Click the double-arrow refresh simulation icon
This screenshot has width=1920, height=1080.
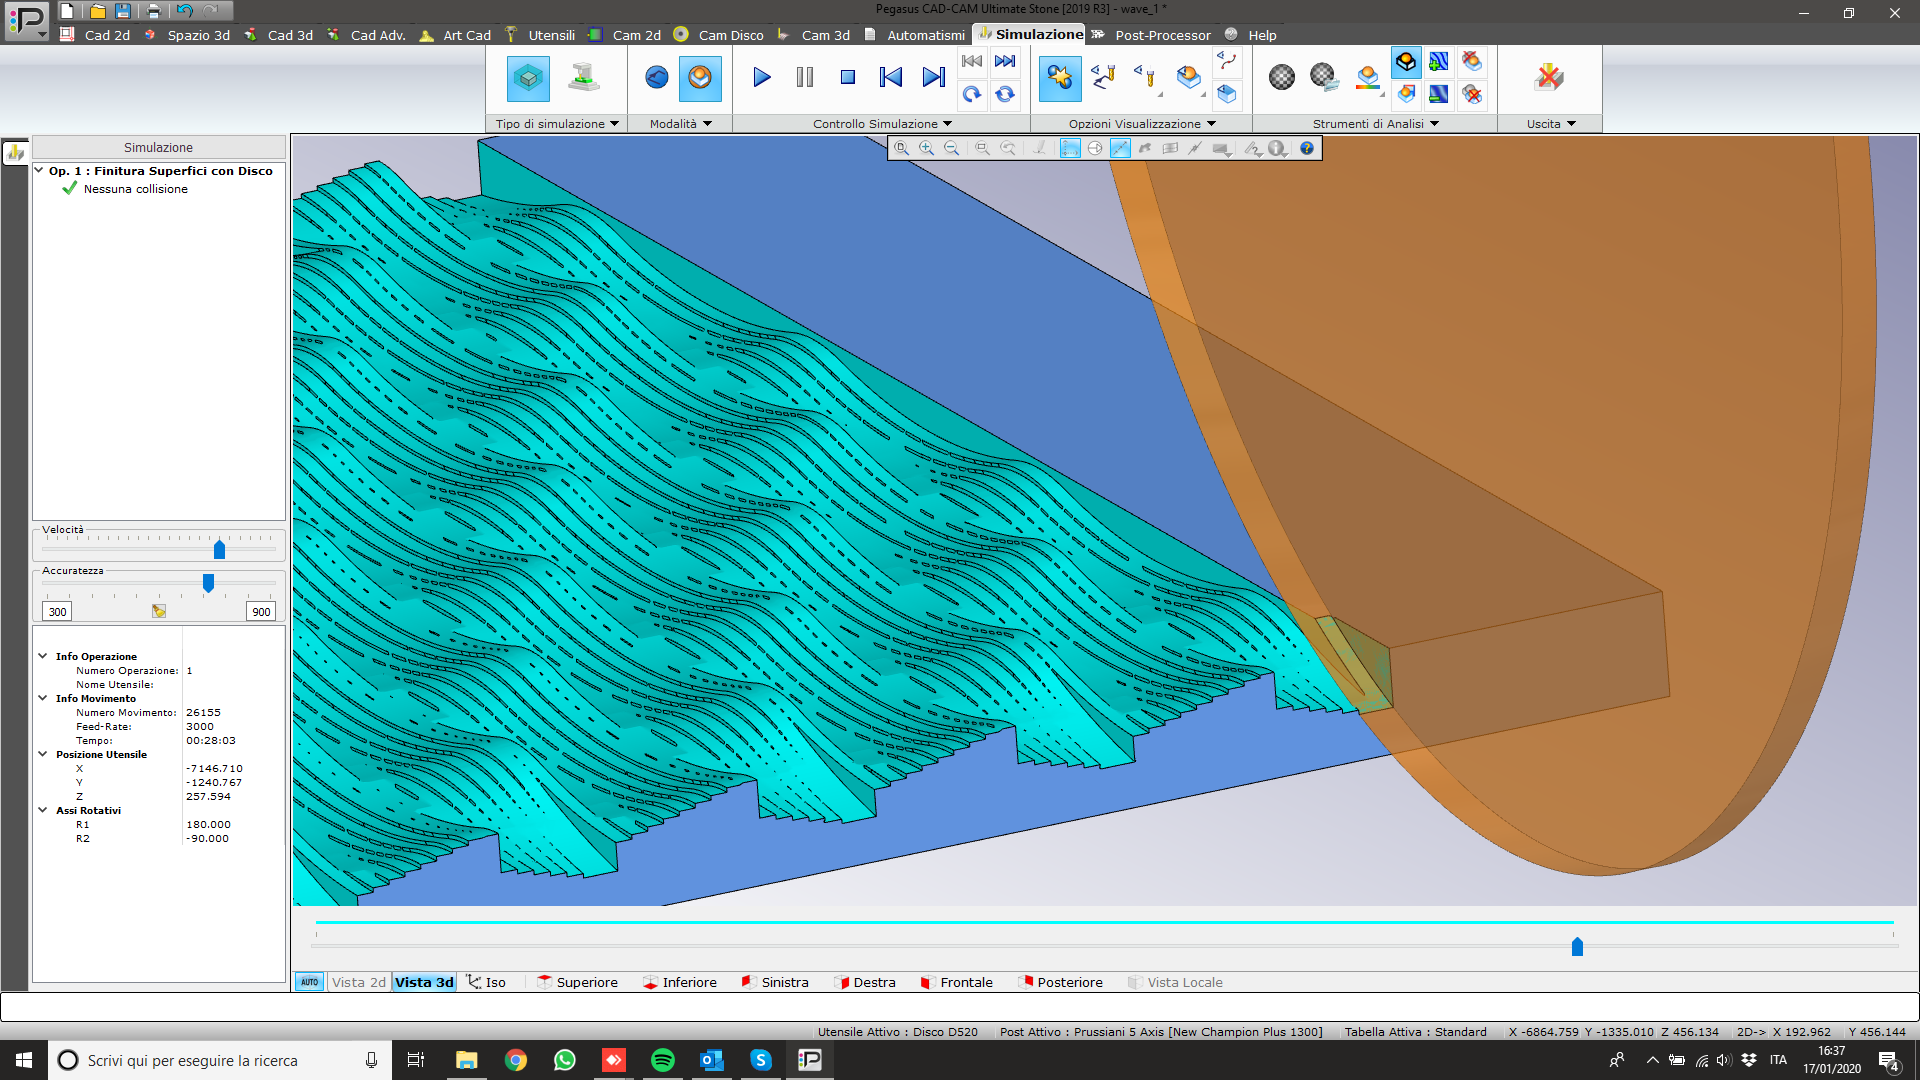pos(1005,94)
